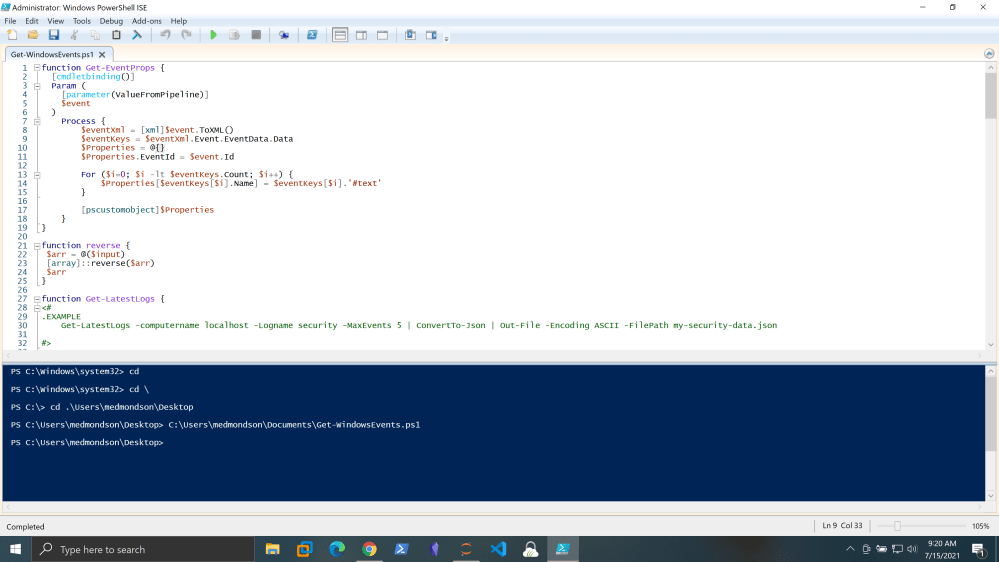Click the Open Script folder icon
The height and width of the screenshot is (562, 999).
click(x=32, y=35)
